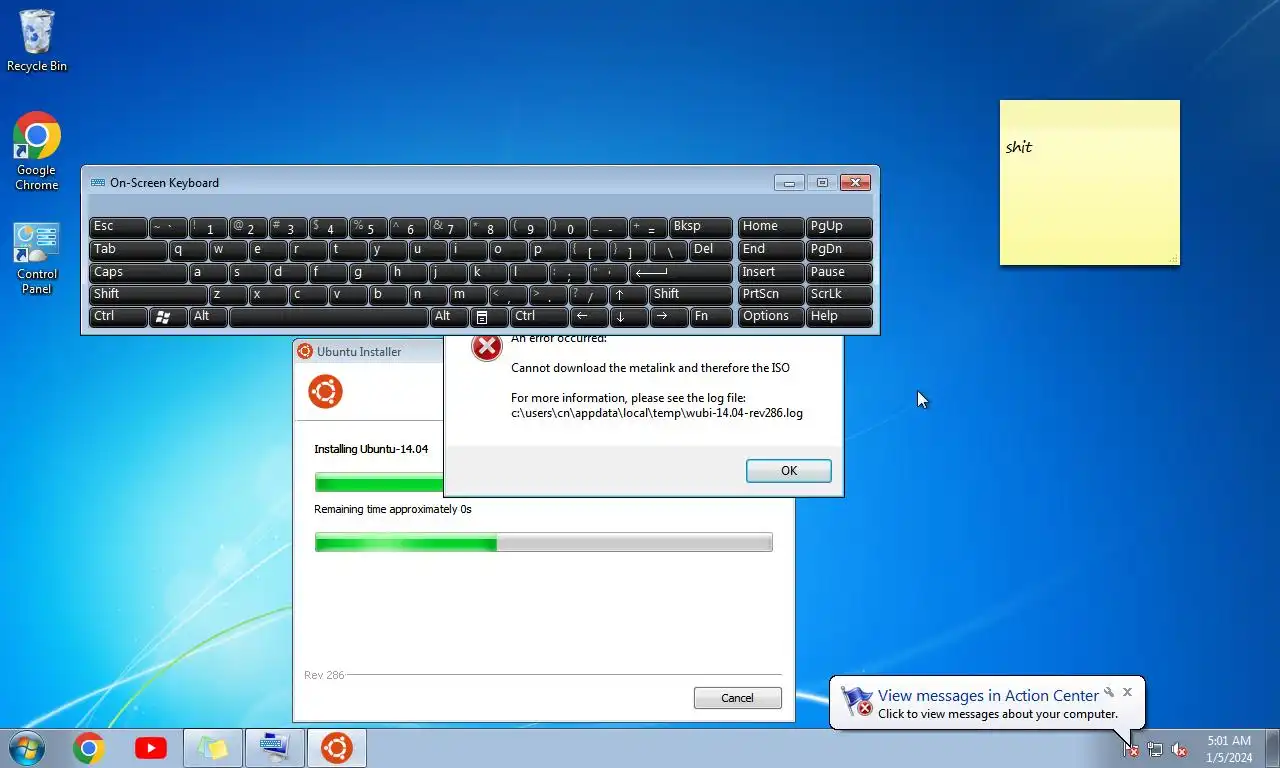Select Ubuntu Installer taskbar button
The height and width of the screenshot is (768, 1280).
(336, 748)
